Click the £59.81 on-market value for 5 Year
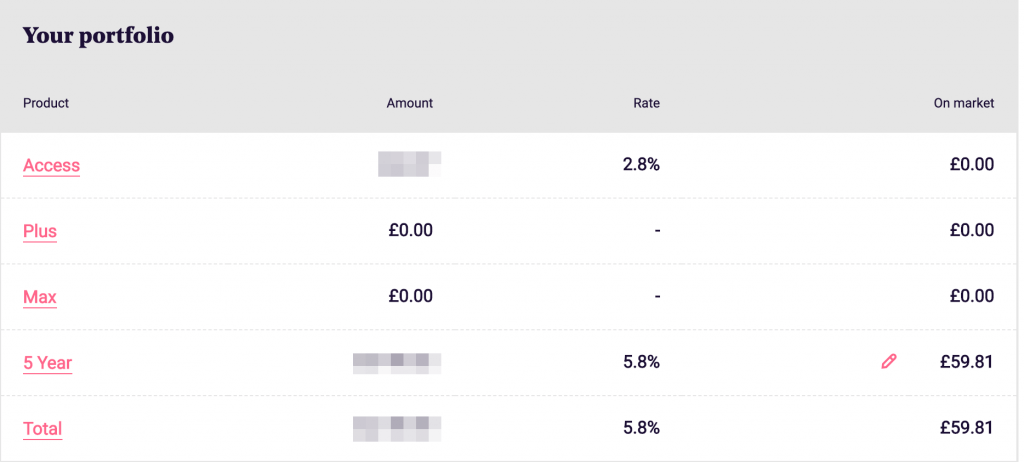 pos(966,362)
